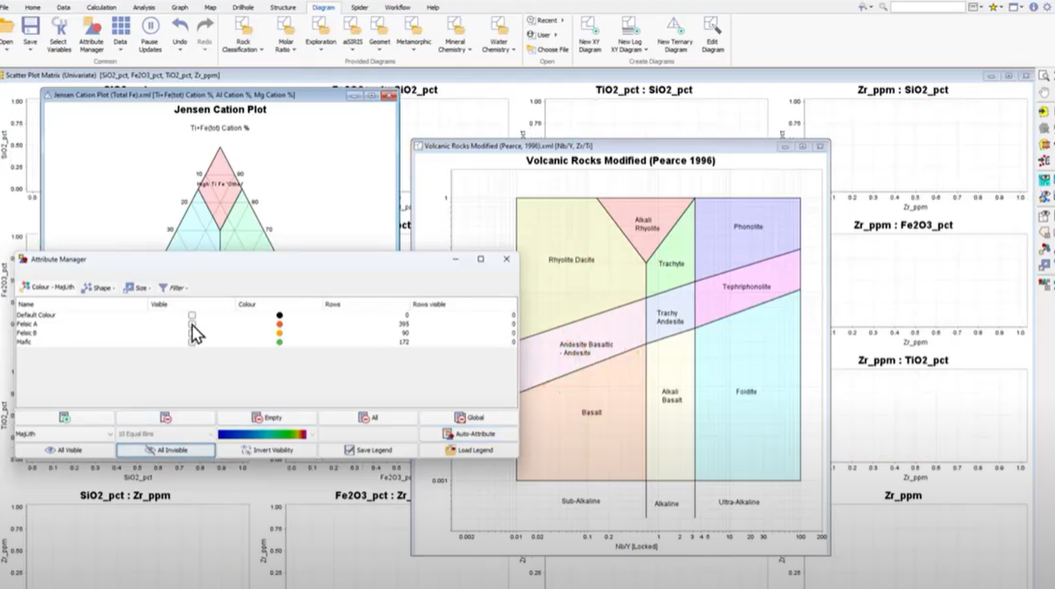
Task: Open Exploration diagrams dropdown
Action: pyautogui.click(x=321, y=34)
